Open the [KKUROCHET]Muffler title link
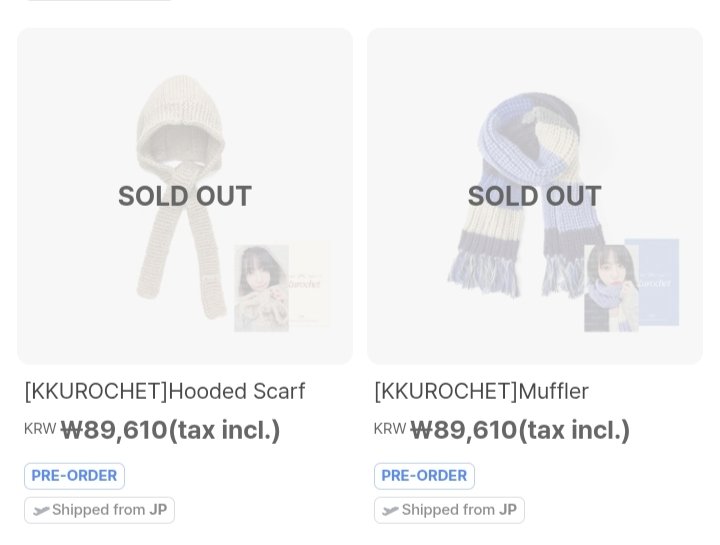This screenshot has width=720, height=545. coord(481,391)
